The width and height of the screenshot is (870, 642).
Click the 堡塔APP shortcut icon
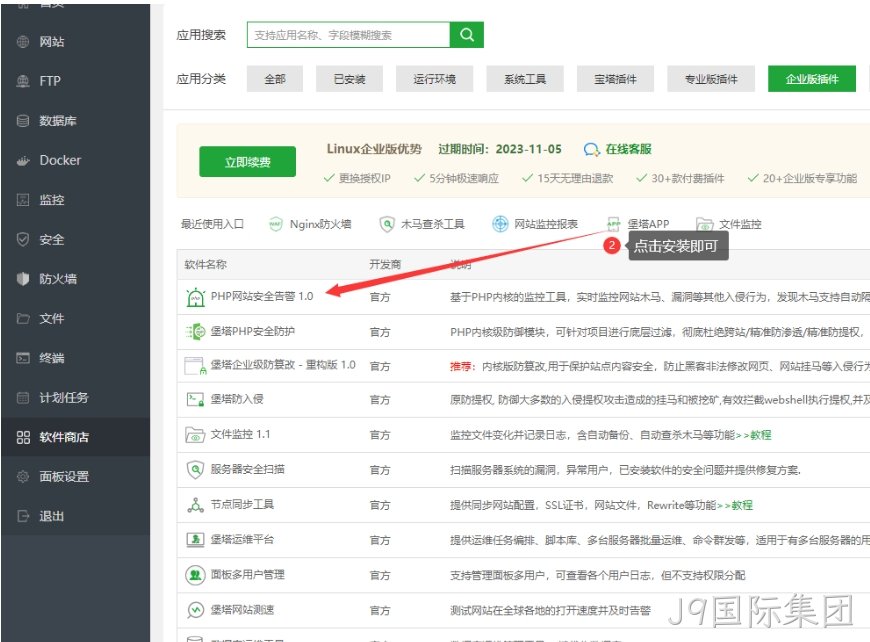coord(613,224)
